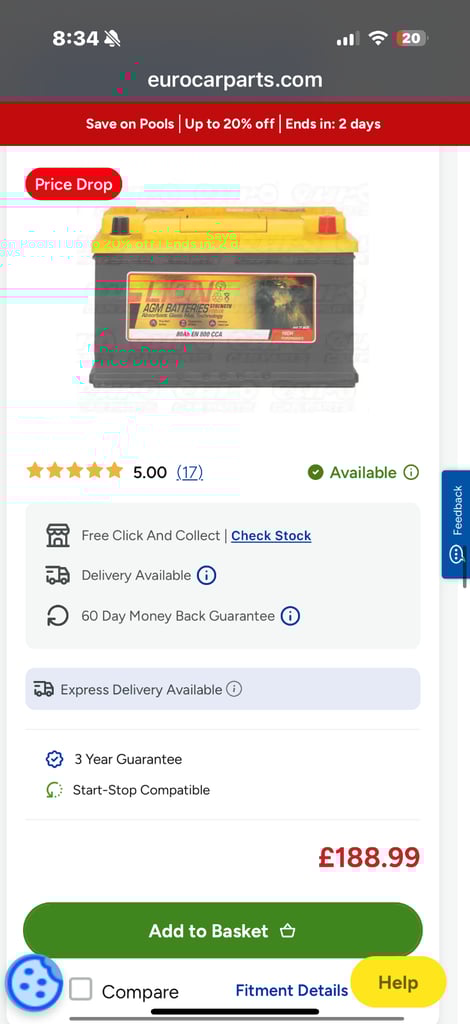Click the Delivery Available info icon
470x1024 pixels.
click(x=206, y=575)
